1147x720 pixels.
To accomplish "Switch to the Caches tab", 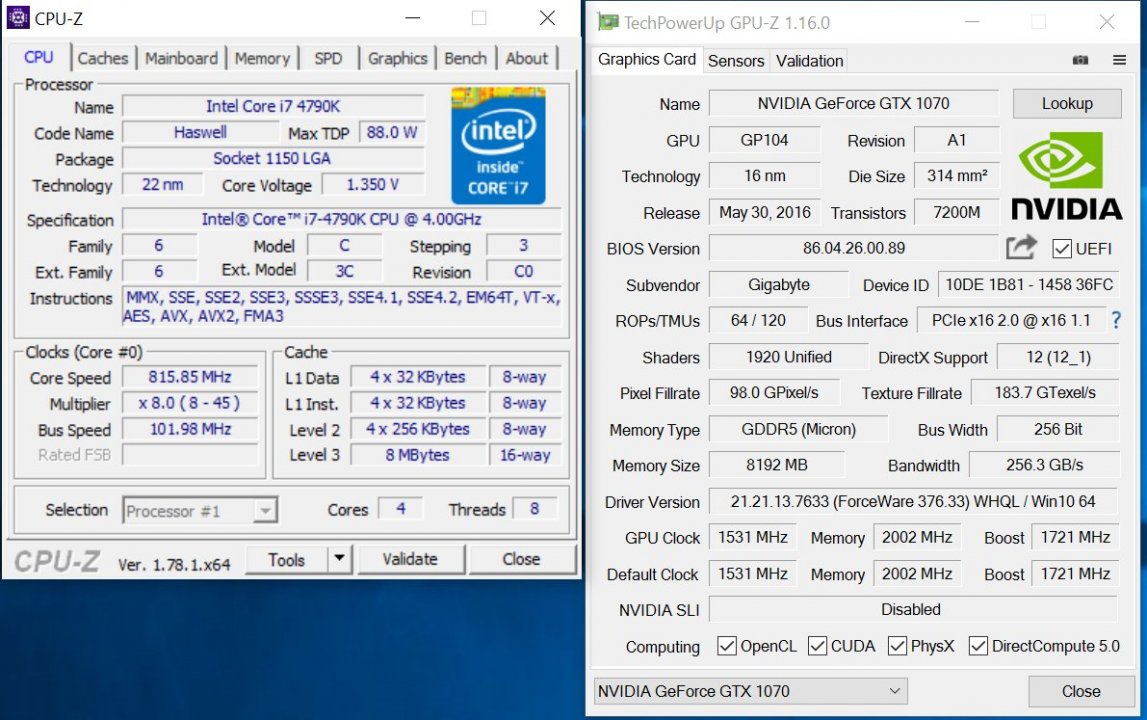I will coord(102,58).
